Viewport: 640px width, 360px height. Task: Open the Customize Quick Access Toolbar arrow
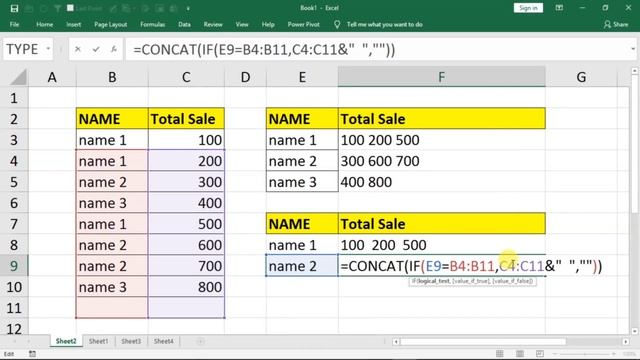click(188, 8)
